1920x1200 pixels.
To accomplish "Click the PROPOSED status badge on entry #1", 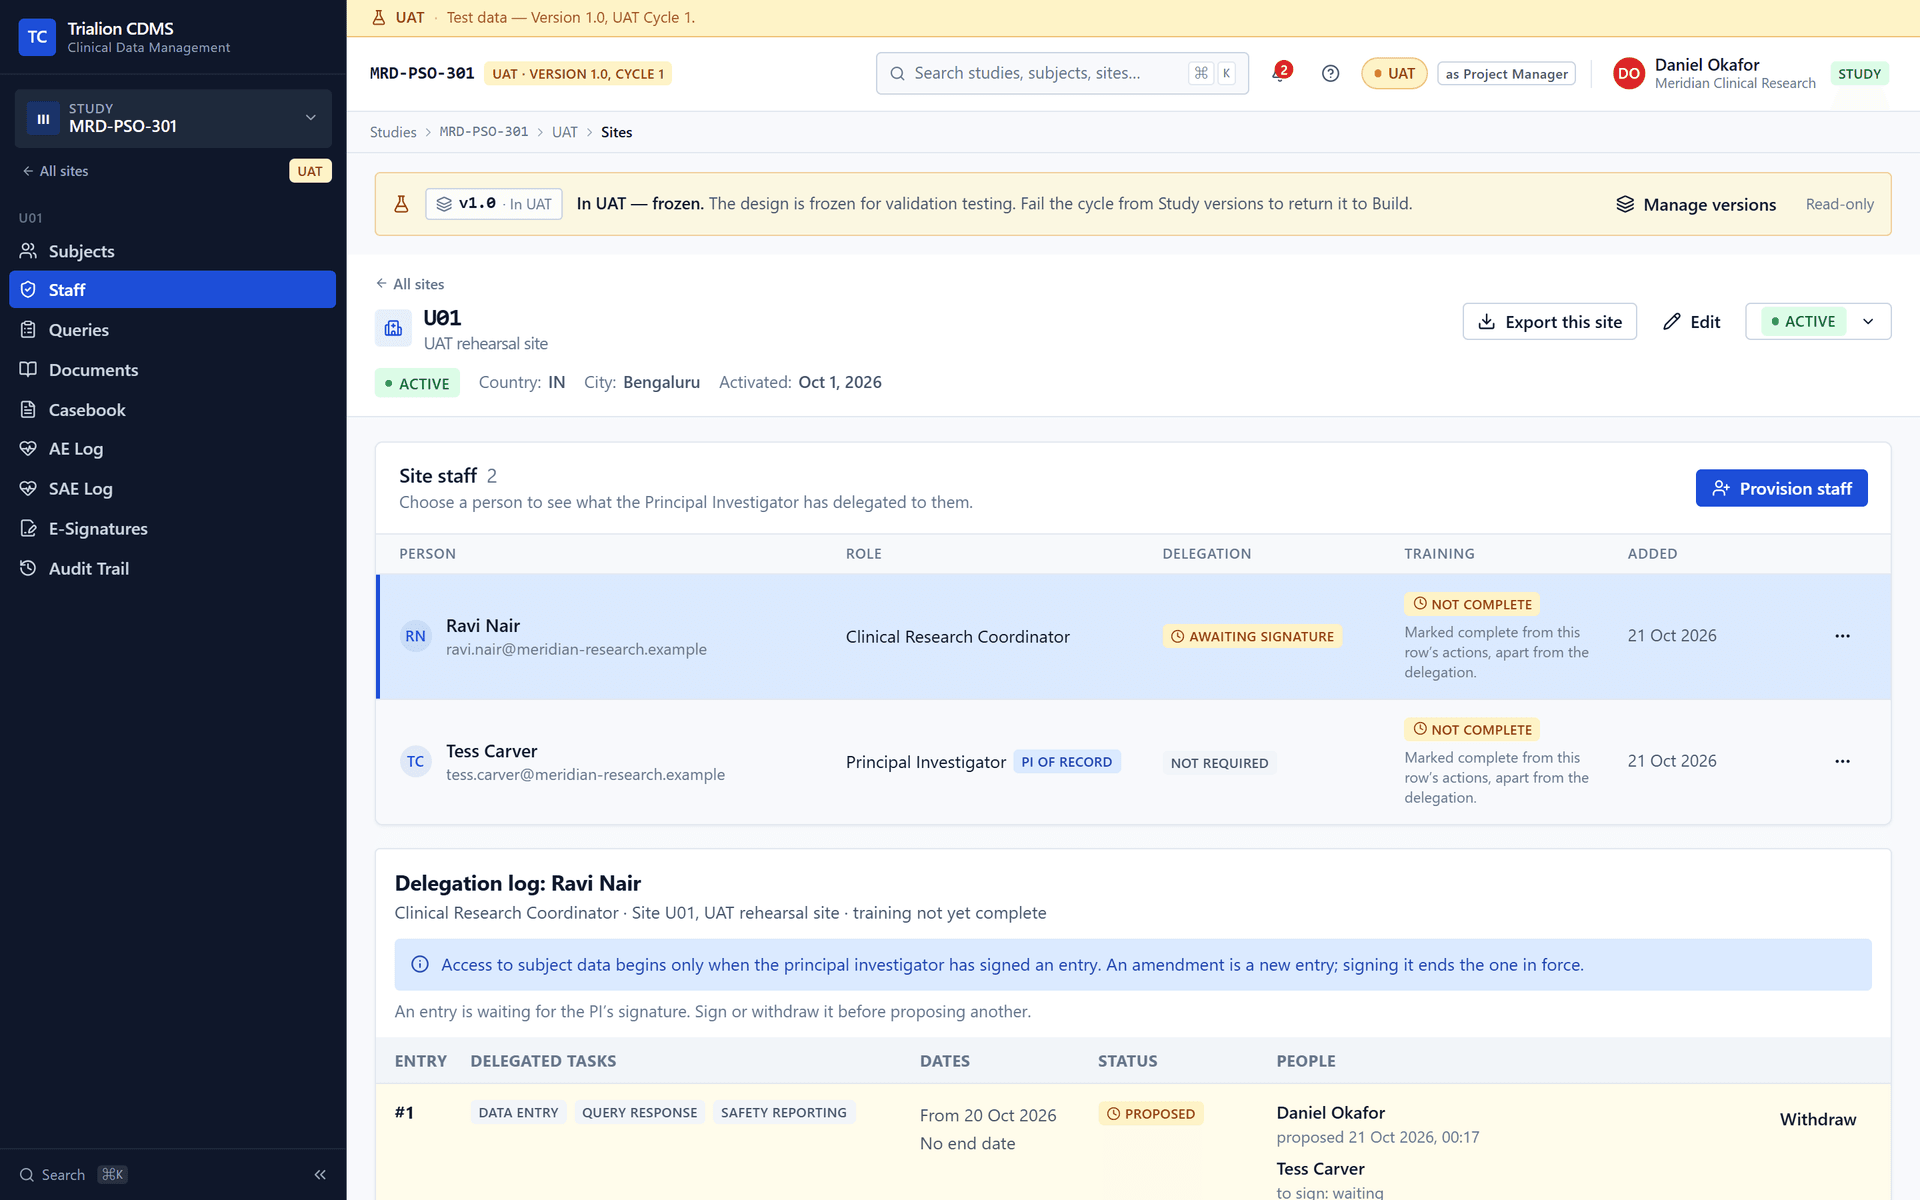I will (1150, 1113).
